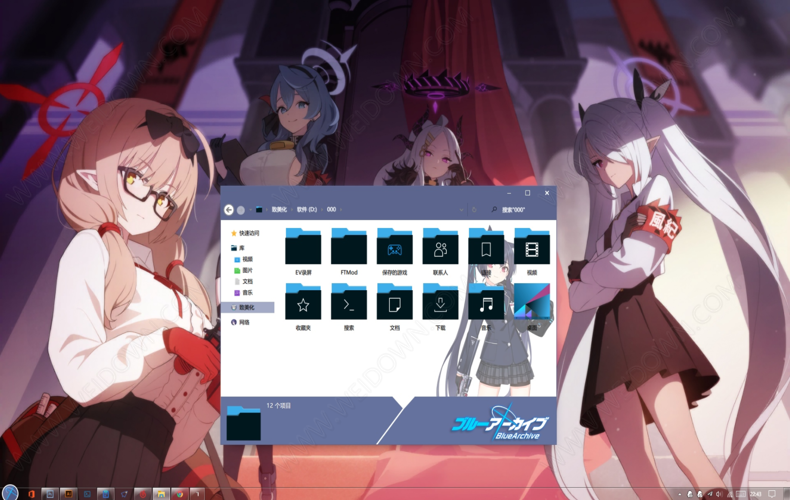The height and width of the screenshot is (500, 790).
Task: Open File Explorer taskbar icon
Action: (x=161, y=494)
